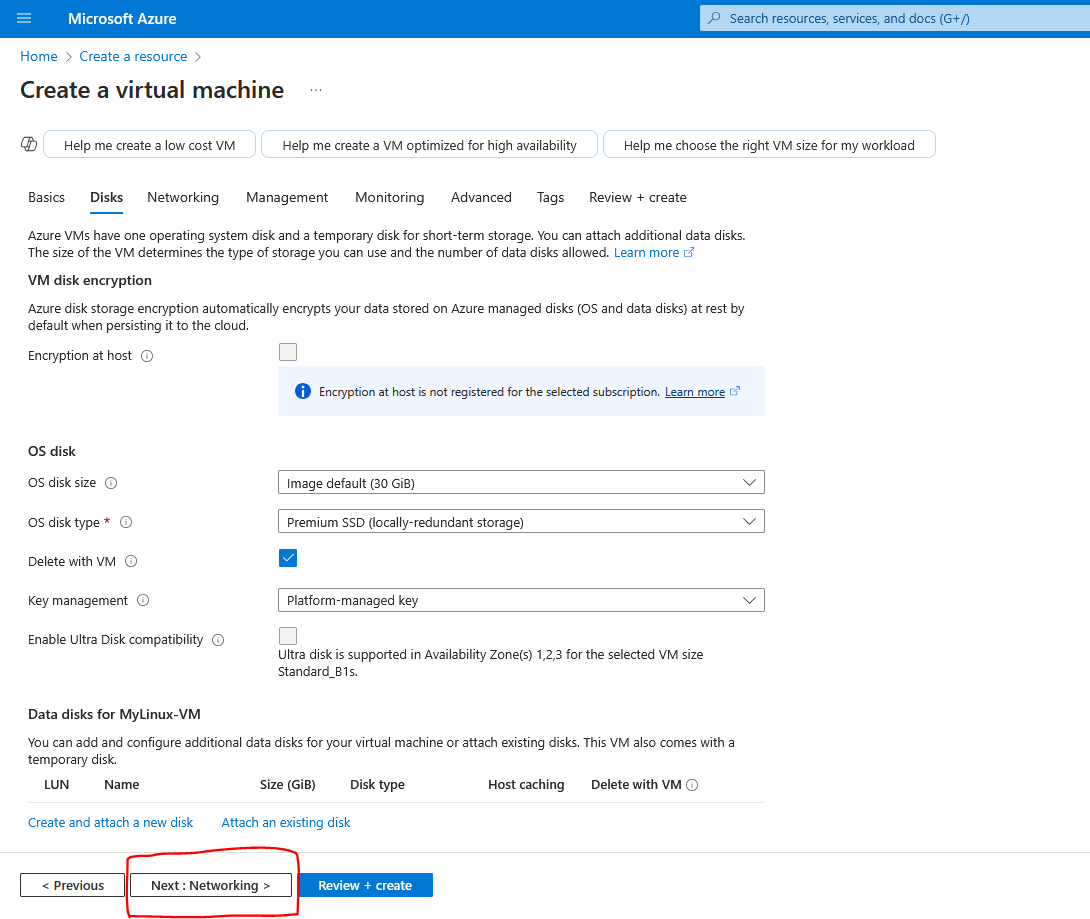Click the blue Review + create button

[365, 885]
